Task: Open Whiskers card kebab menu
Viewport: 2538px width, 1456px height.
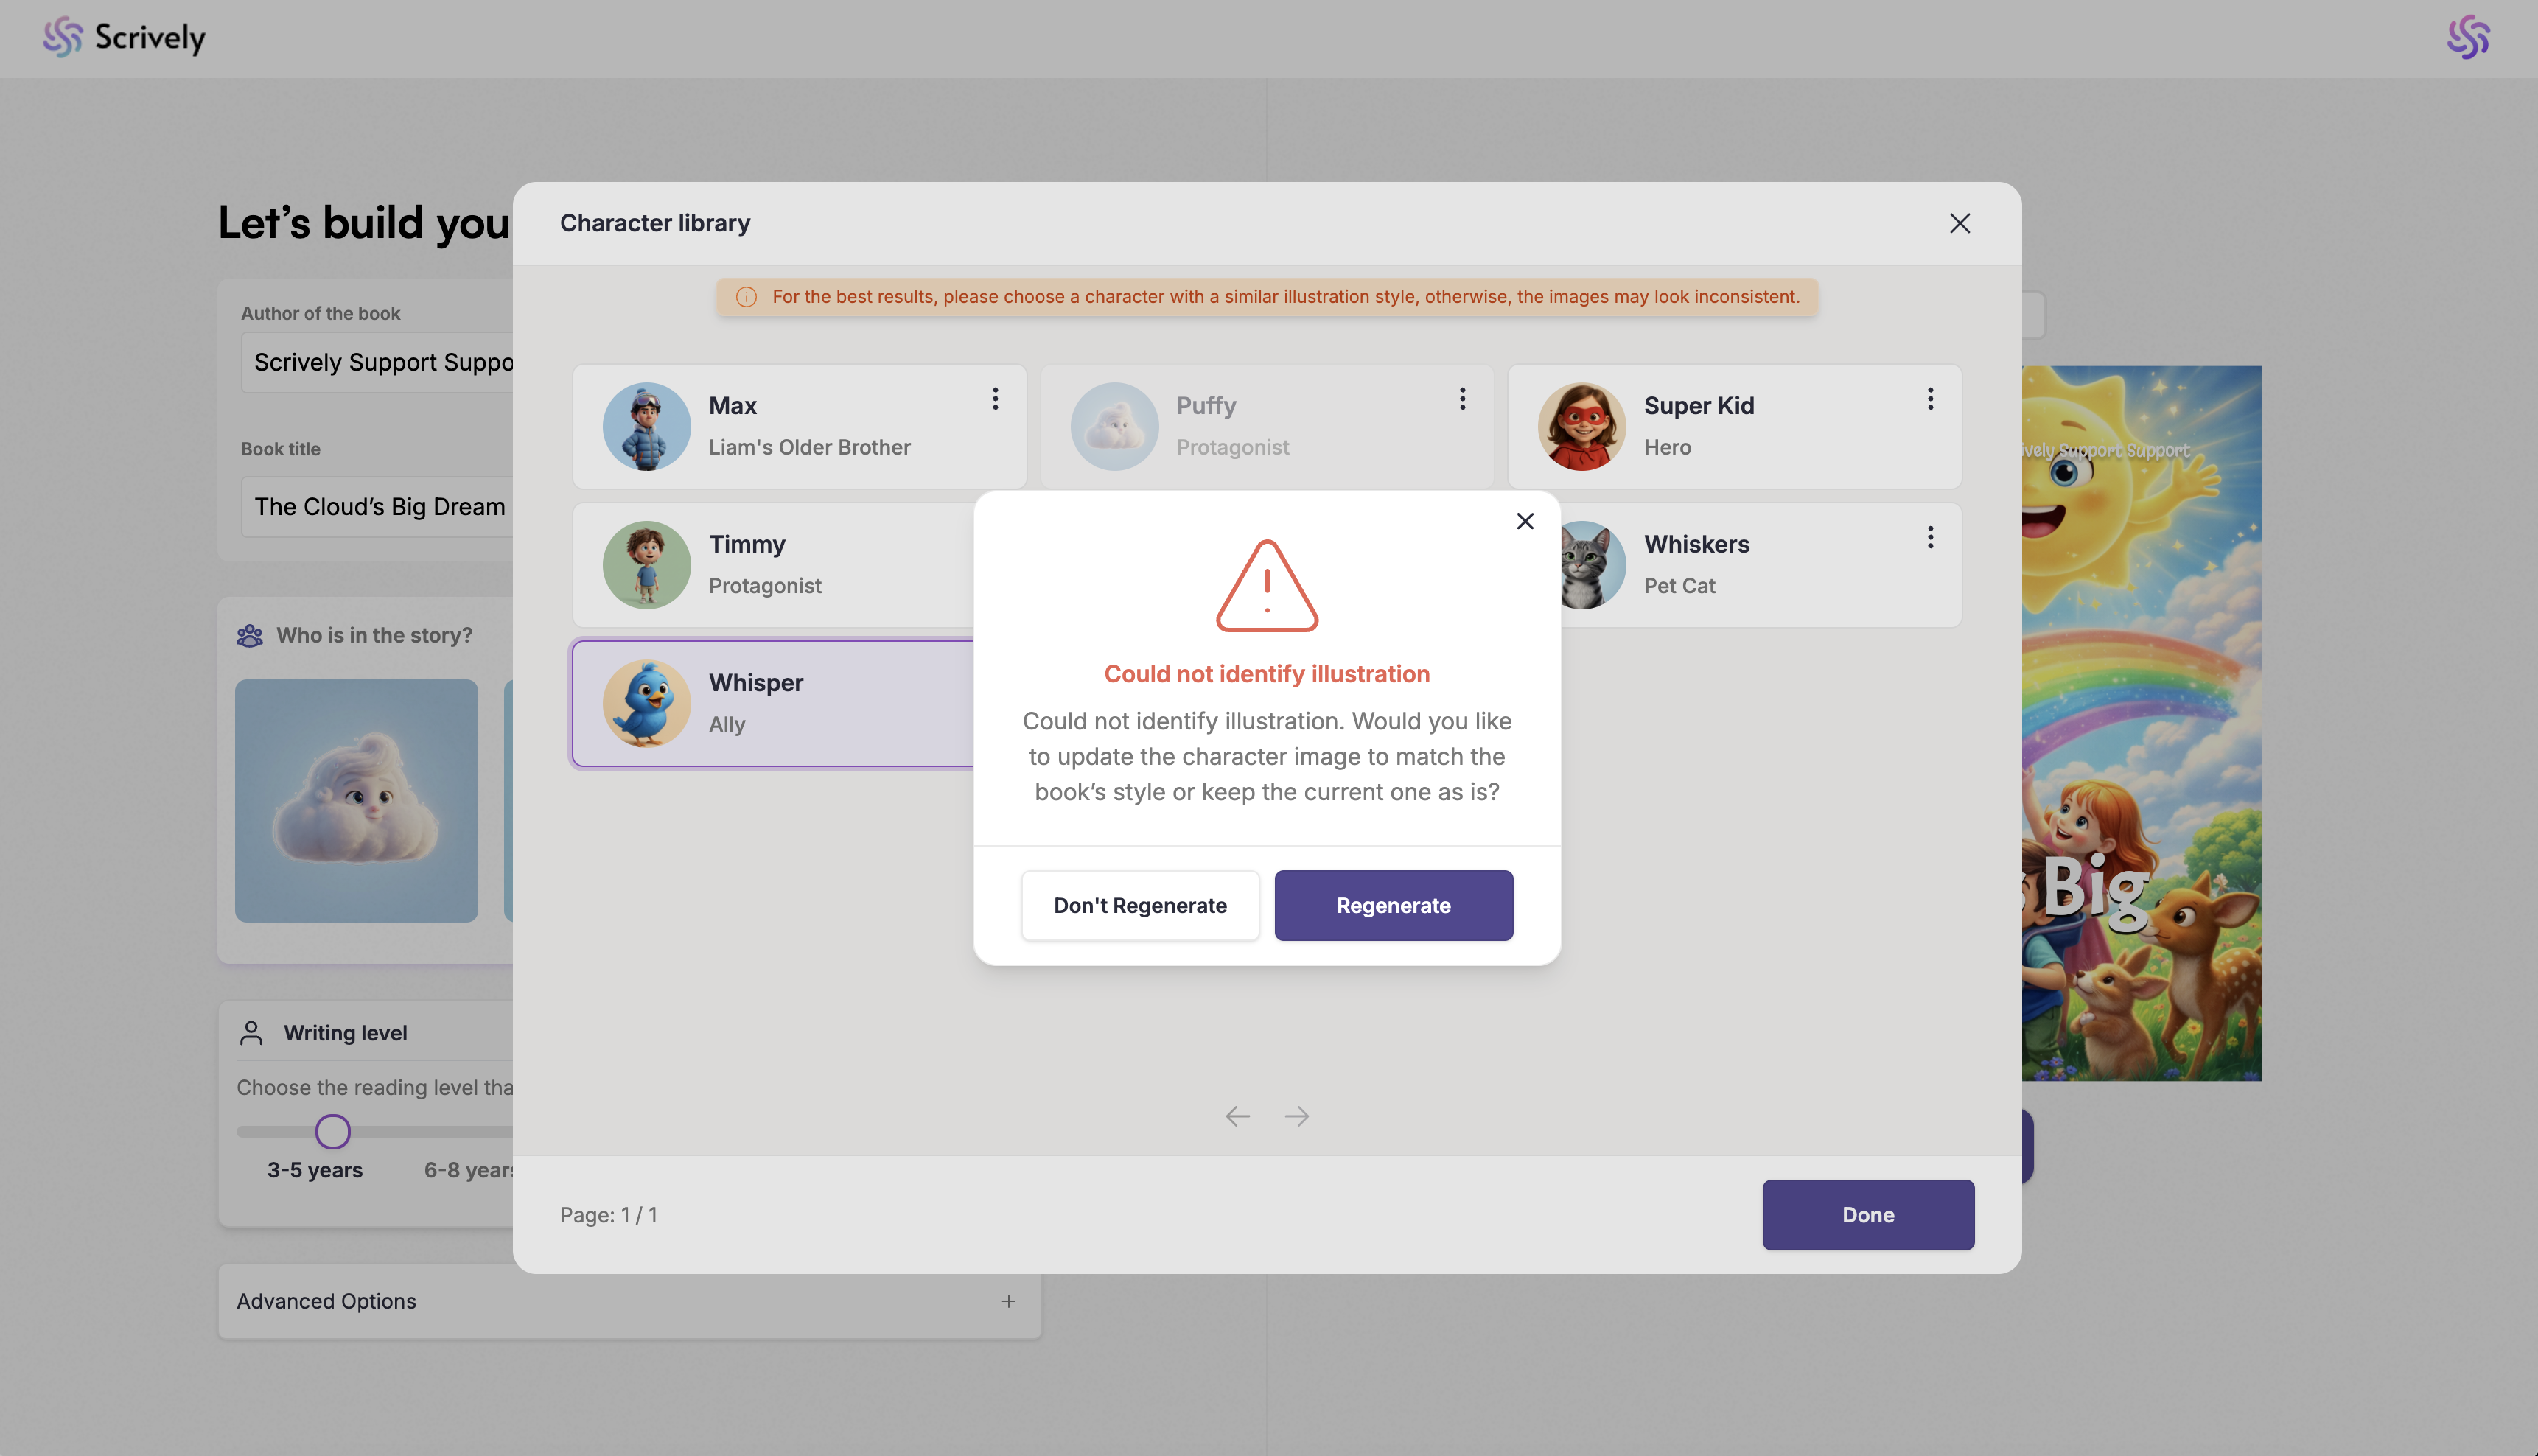Action: click(1930, 538)
